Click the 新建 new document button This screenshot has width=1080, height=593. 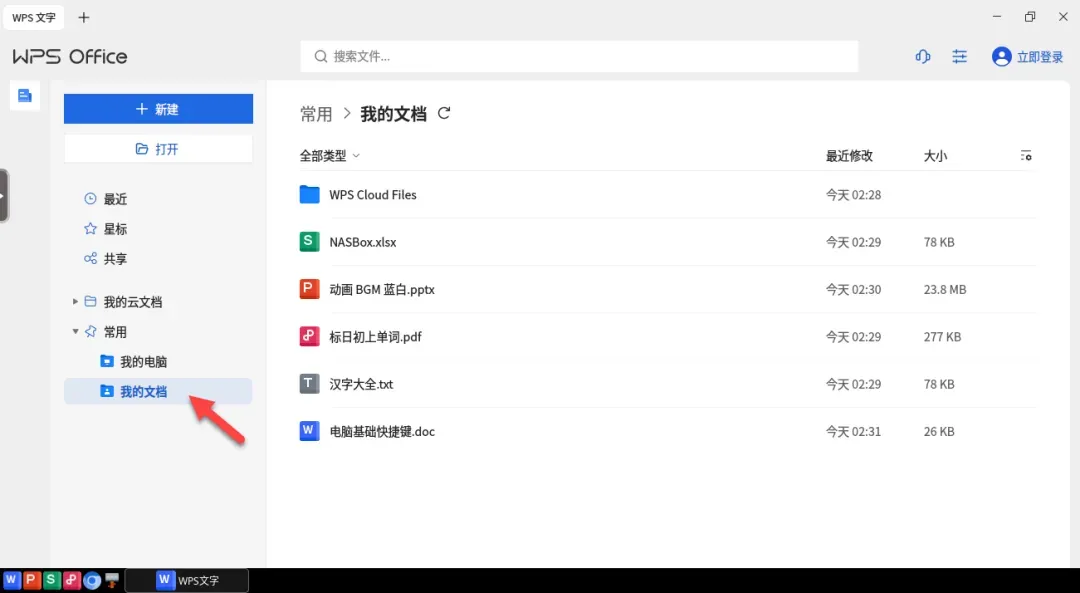pyautogui.click(x=158, y=109)
